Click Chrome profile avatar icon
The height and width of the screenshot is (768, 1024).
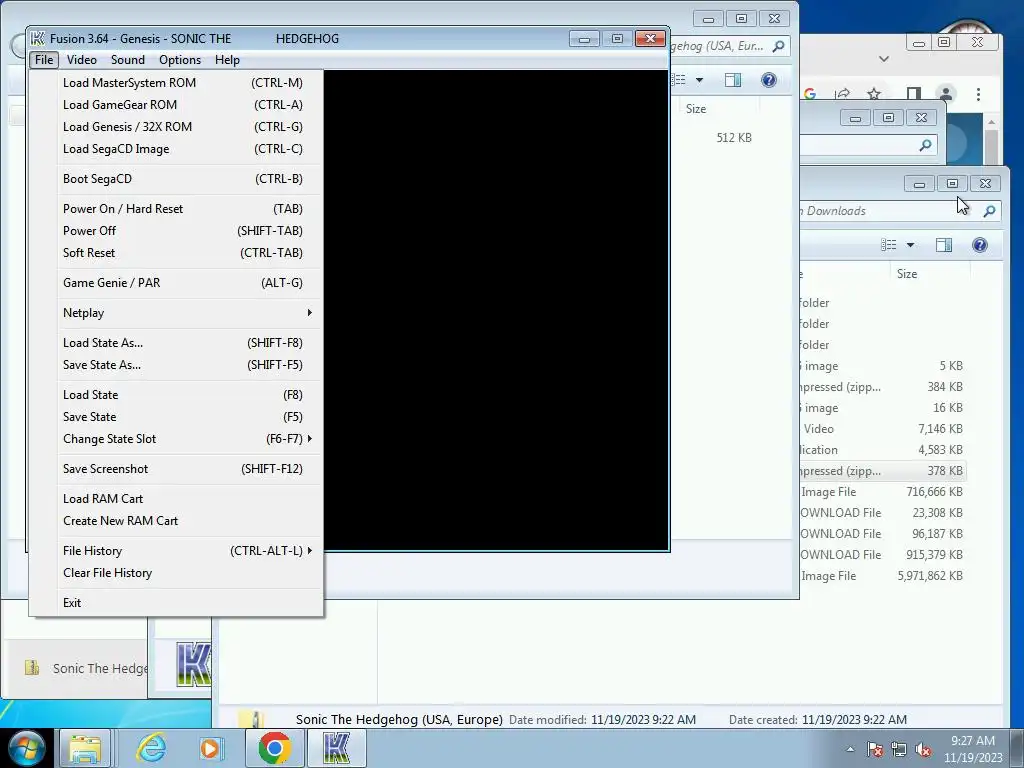pyautogui.click(x=945, y=94)
